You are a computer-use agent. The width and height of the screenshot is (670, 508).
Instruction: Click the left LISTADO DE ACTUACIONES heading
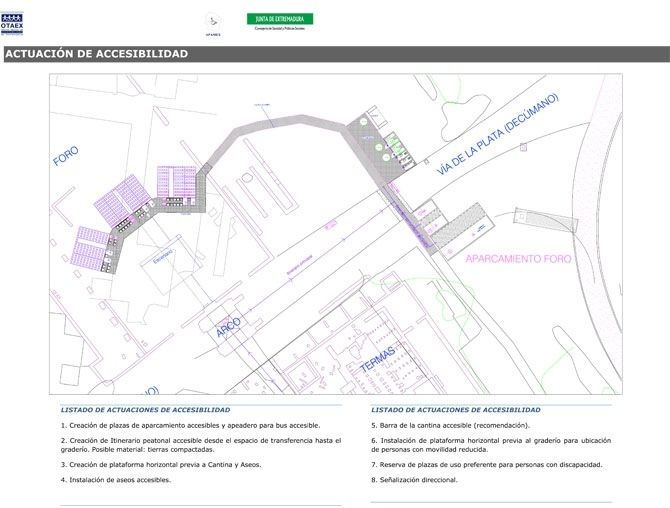tap(145, 410)
